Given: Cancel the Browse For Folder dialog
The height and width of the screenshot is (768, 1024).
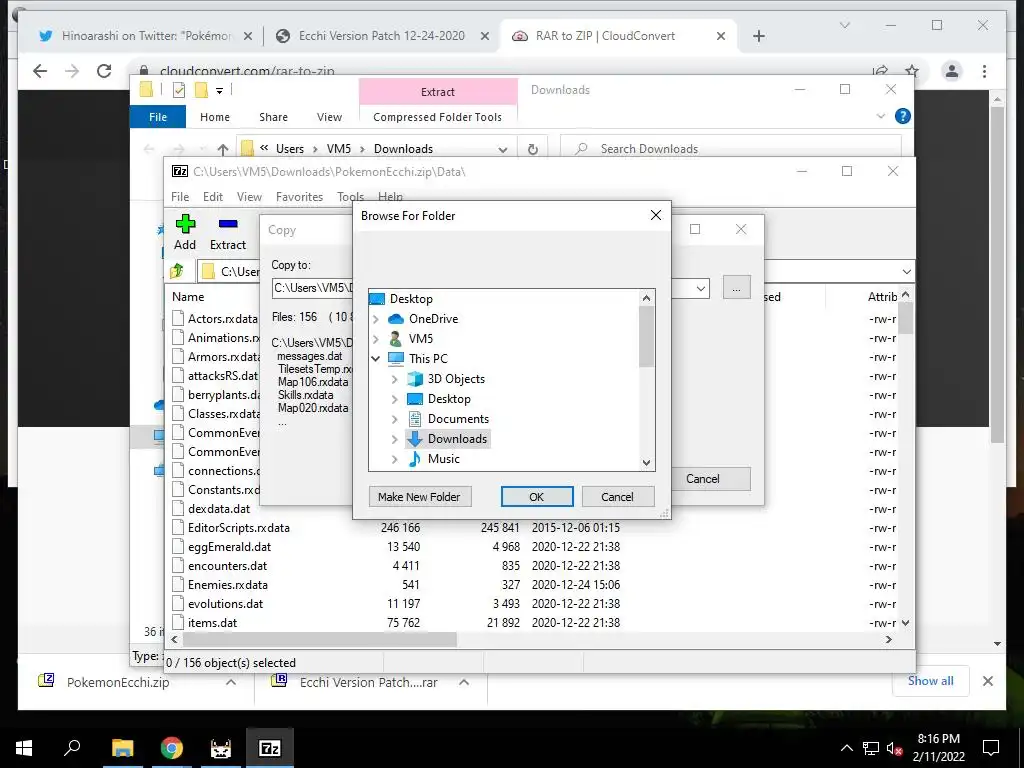Looking at the screenshot, I should pyautogui.click(x=617, y=497).
